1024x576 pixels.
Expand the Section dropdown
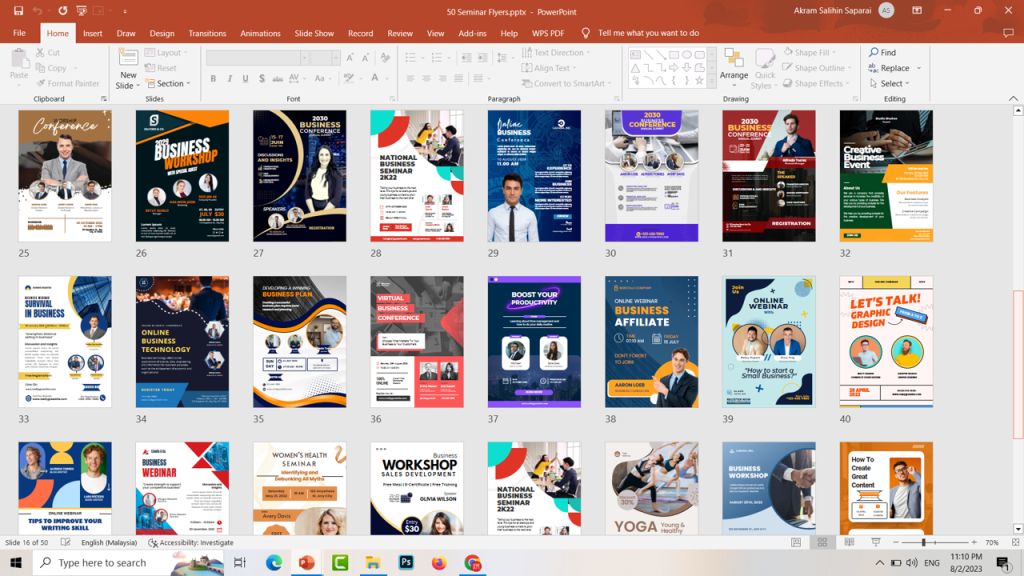point(170,84)
